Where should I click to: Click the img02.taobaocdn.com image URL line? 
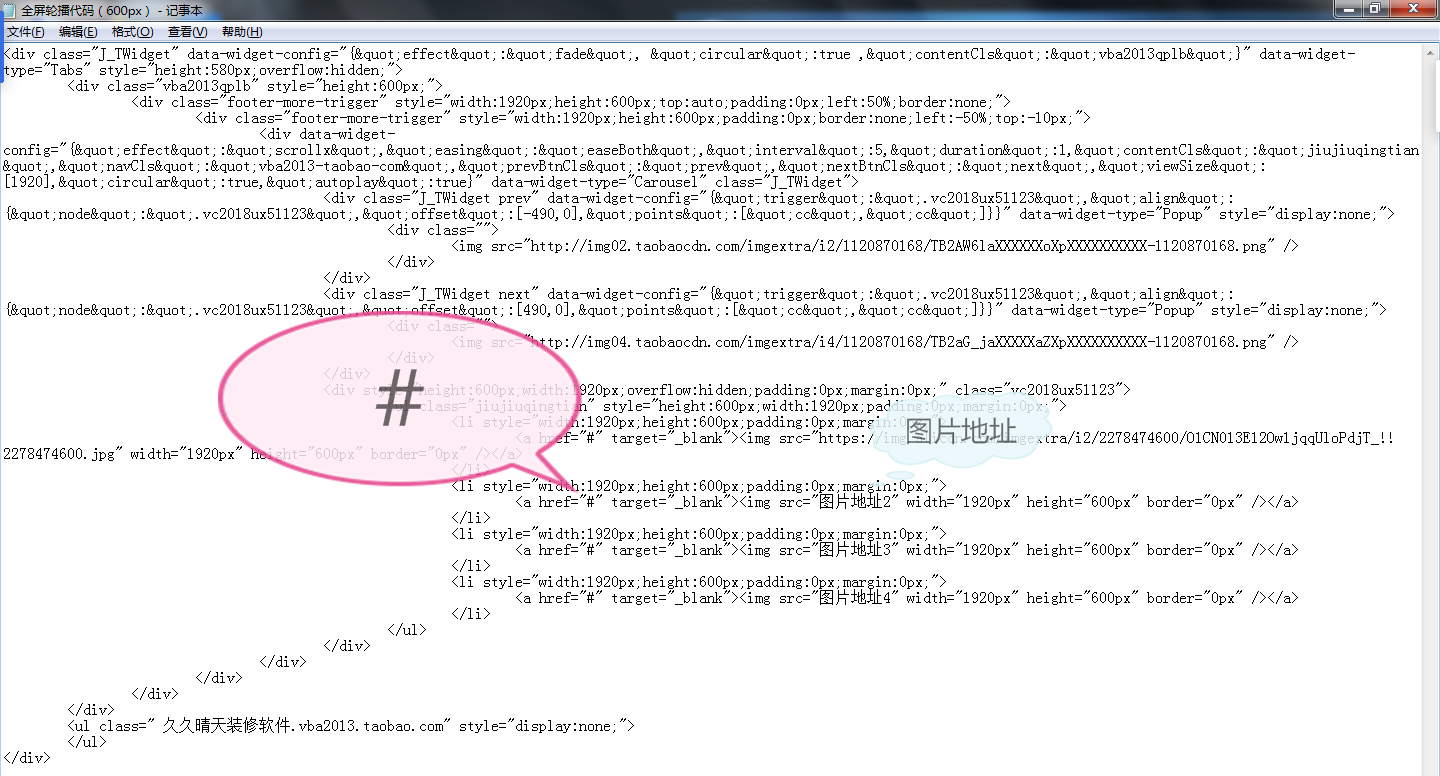click(x=875, y=246)
